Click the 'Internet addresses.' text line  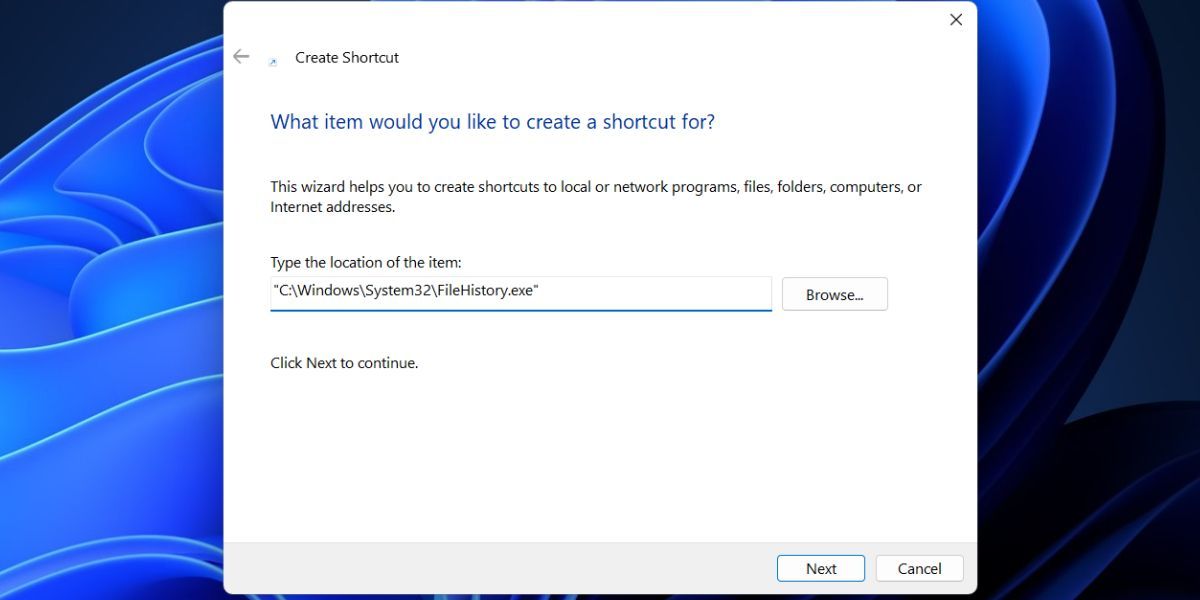coord(333,208)
